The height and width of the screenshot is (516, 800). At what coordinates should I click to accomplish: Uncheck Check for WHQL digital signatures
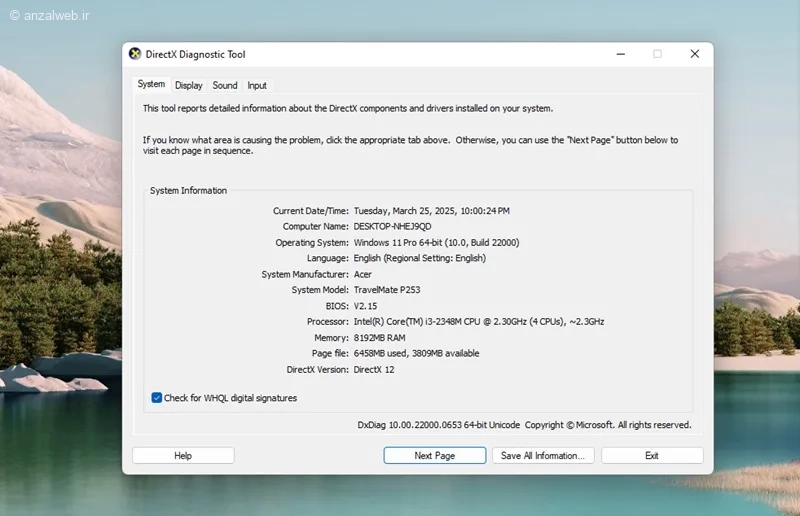click(157, 398)
